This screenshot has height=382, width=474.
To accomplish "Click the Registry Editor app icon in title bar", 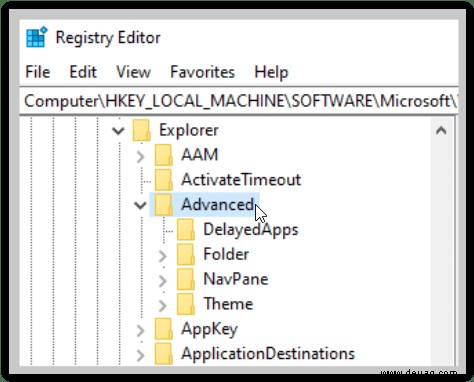I will pyautogui.click(x=37, y=37).
